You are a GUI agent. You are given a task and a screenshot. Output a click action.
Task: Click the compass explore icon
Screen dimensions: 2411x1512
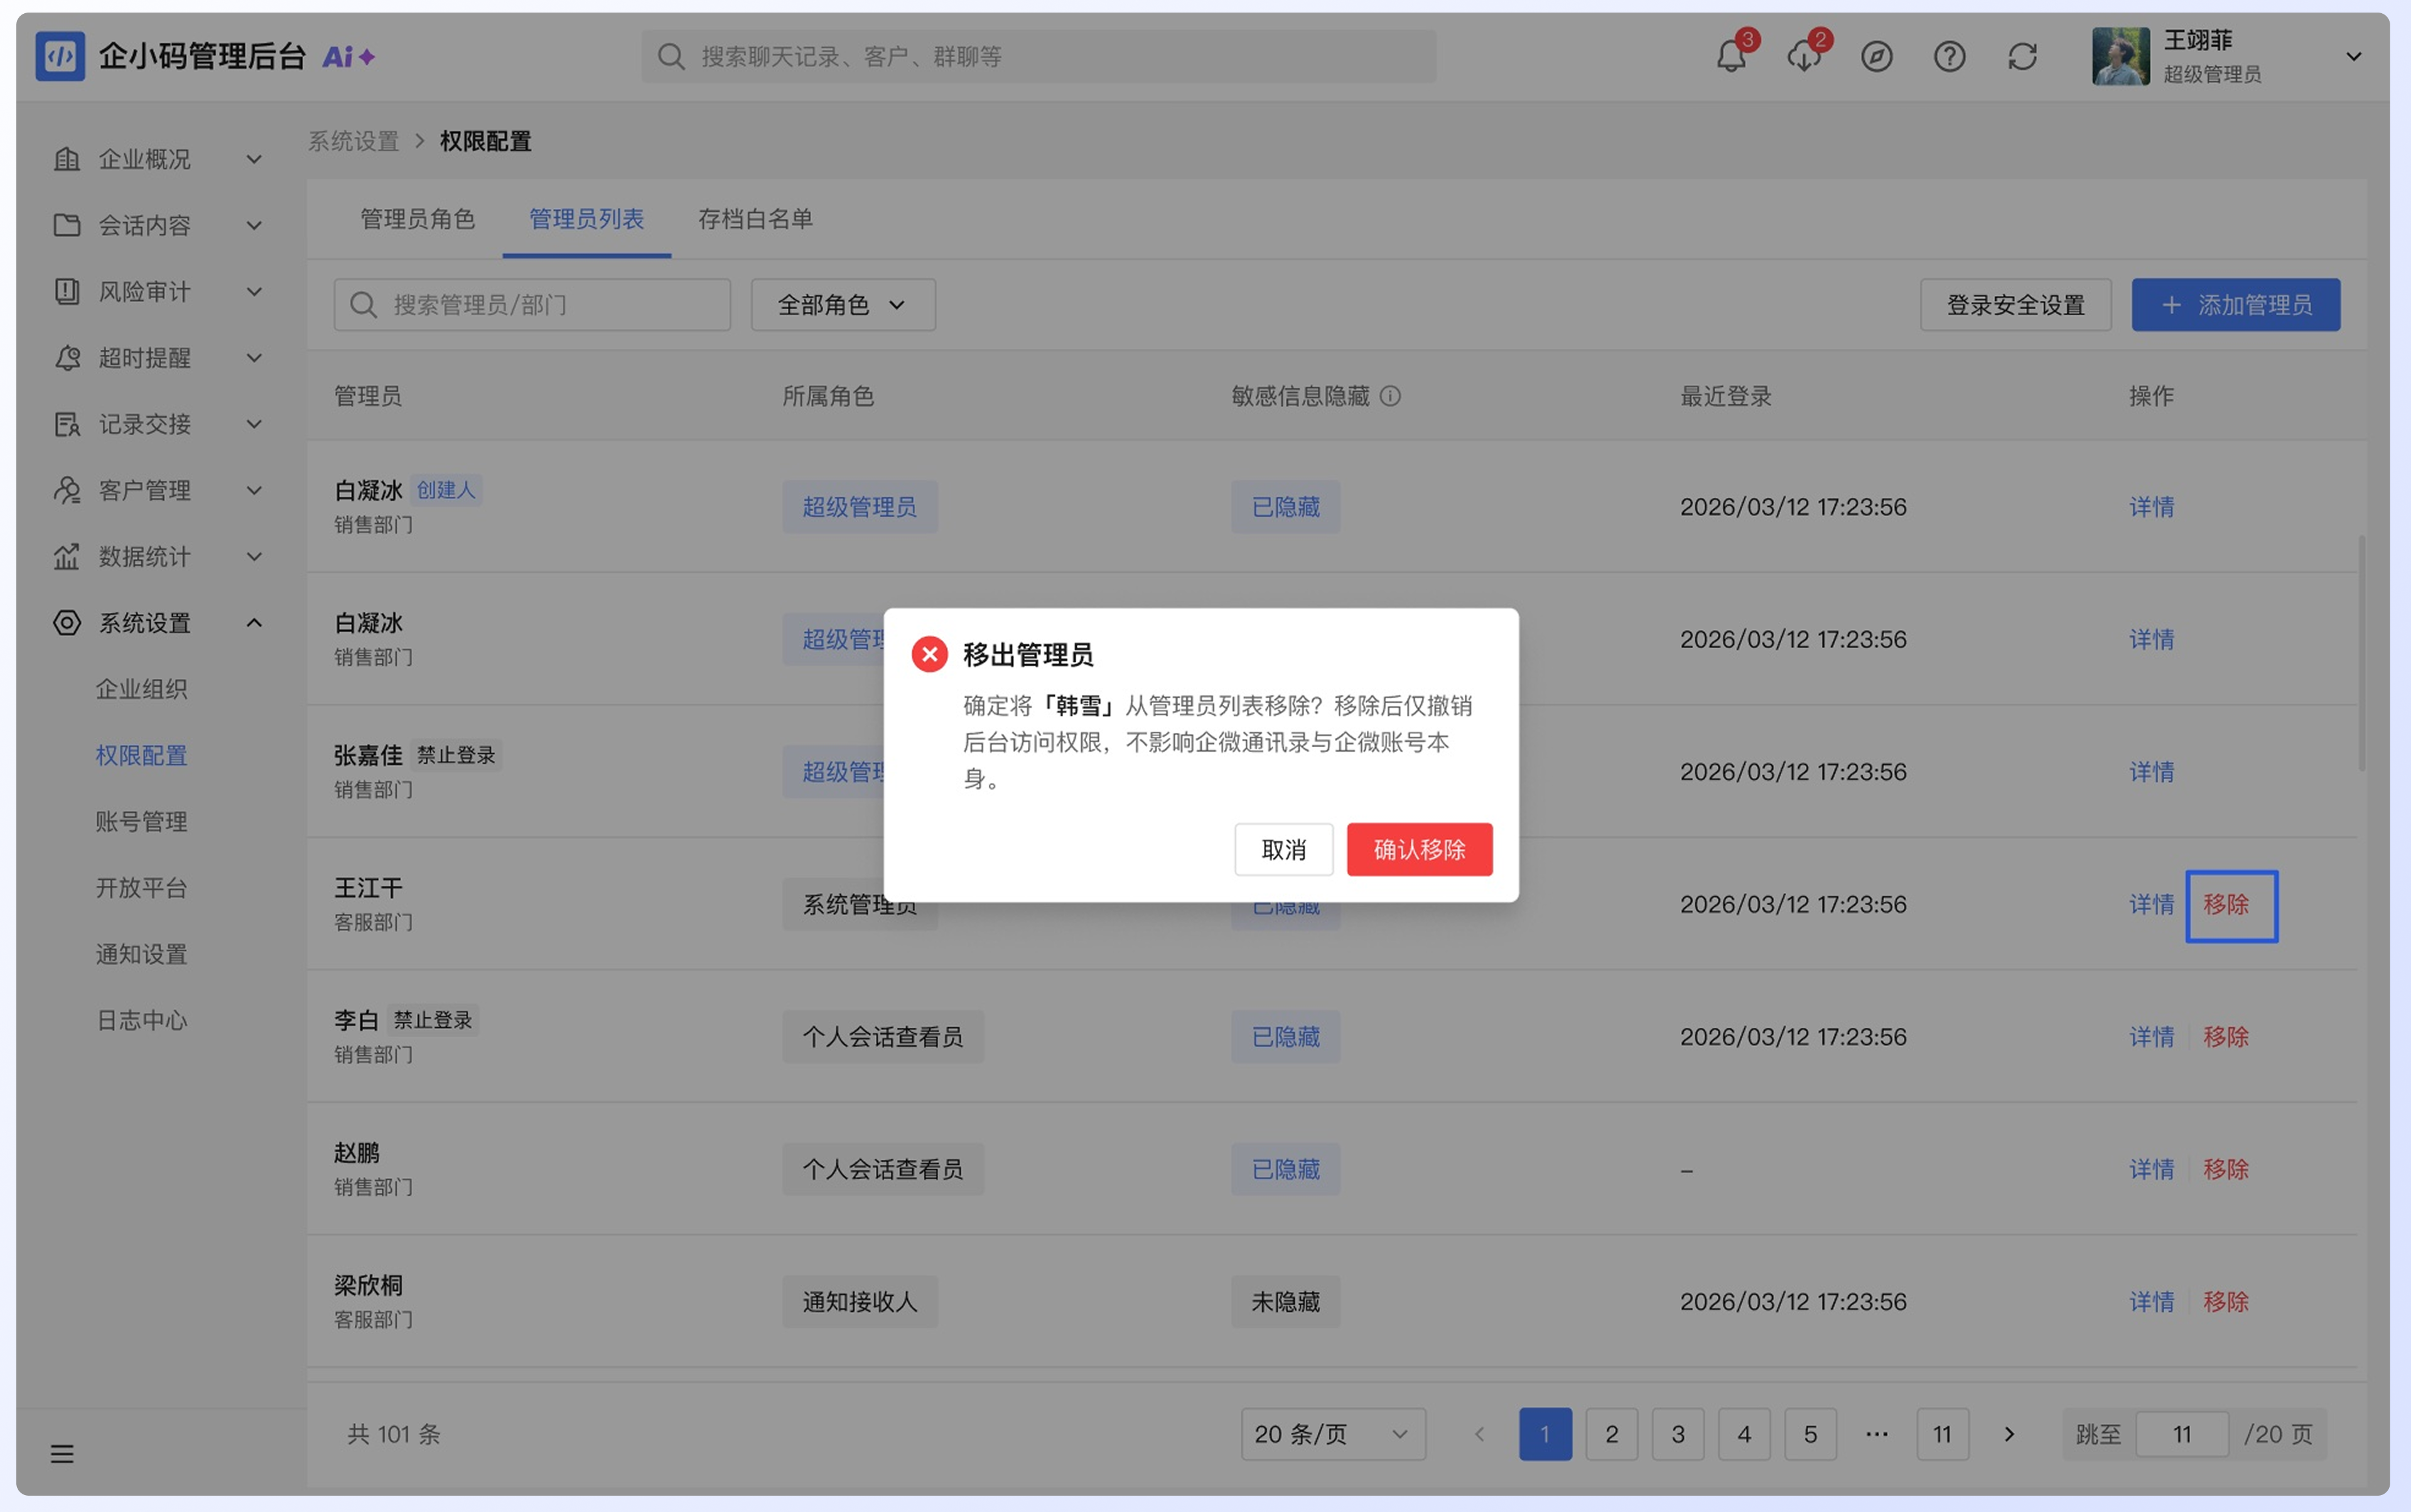[1877, 56]
